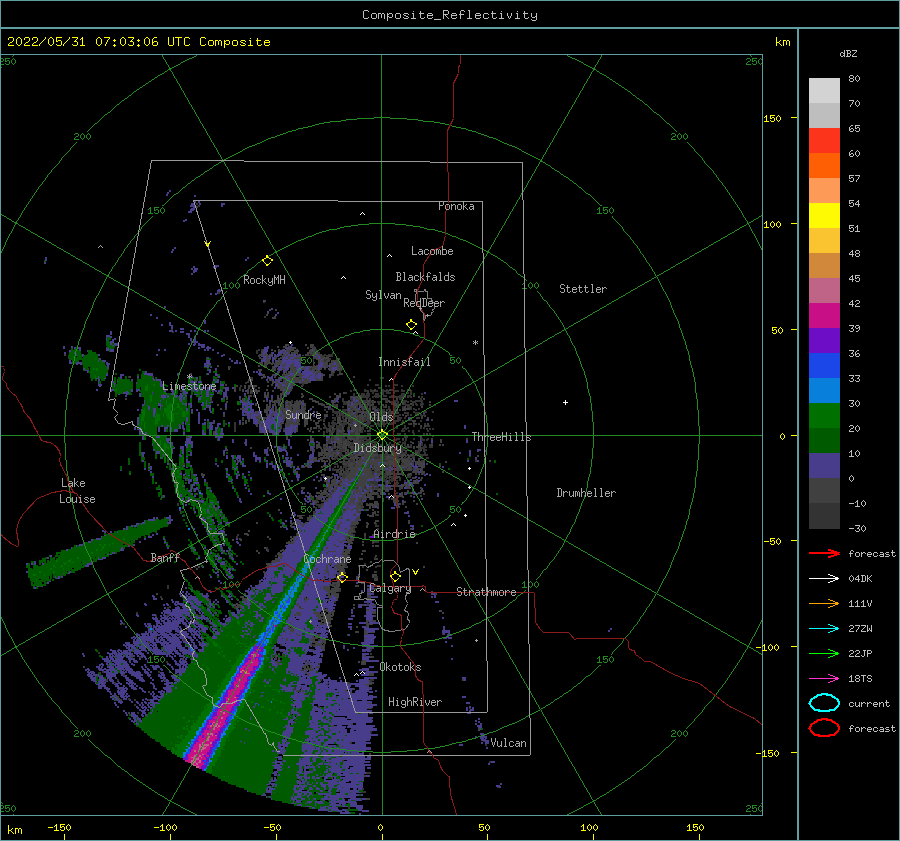Click the red forecast arrow in legend

pos(824,553)
